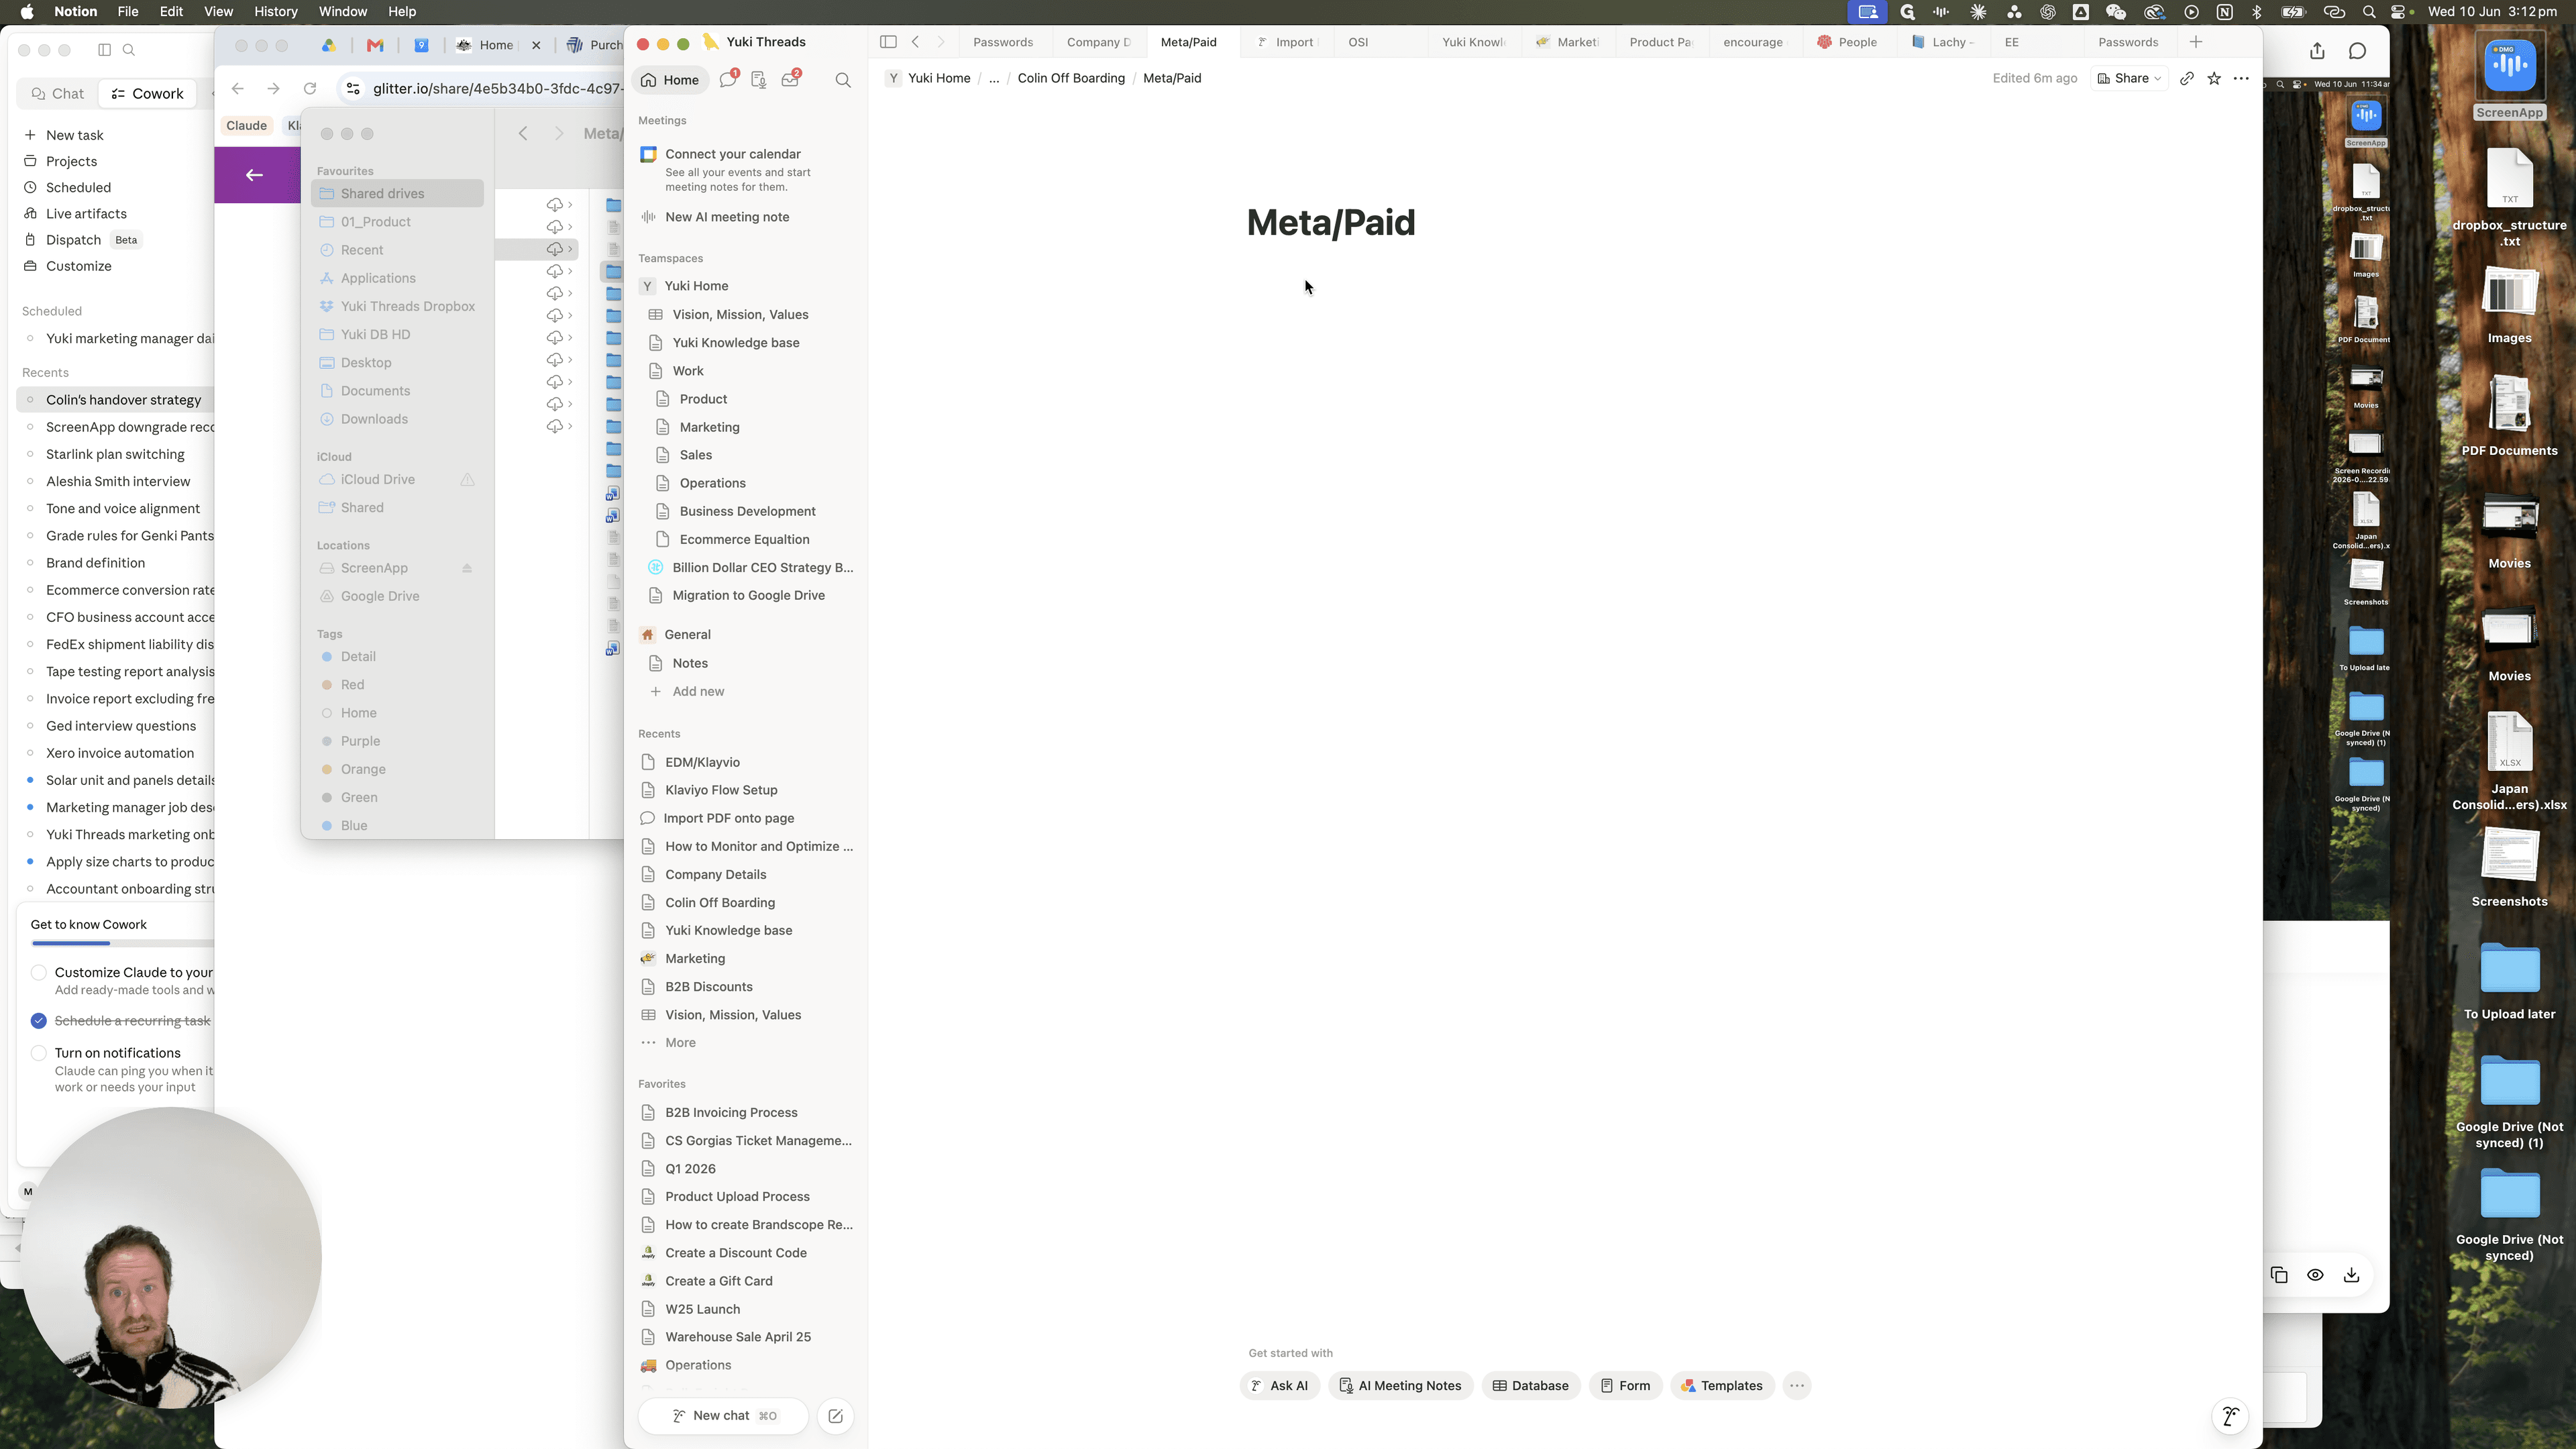Expand the Yuki Home teamspace

(x=696, y=286)
